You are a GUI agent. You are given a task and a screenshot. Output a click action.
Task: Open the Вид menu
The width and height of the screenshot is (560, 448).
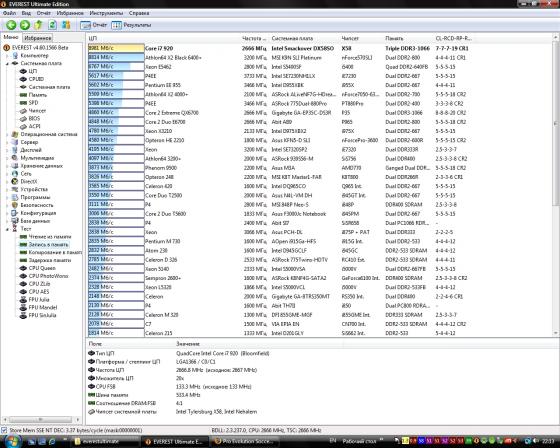pyautogui.click(x=26, y=13)
